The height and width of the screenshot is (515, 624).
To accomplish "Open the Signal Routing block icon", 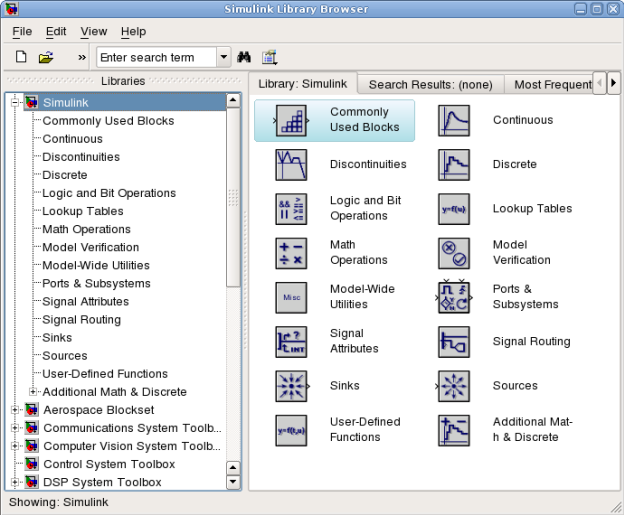I will coord(454,342).
